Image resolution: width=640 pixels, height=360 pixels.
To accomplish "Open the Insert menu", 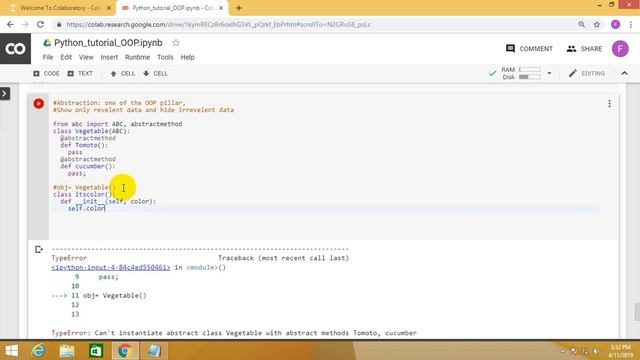I will tap(109, 57).
